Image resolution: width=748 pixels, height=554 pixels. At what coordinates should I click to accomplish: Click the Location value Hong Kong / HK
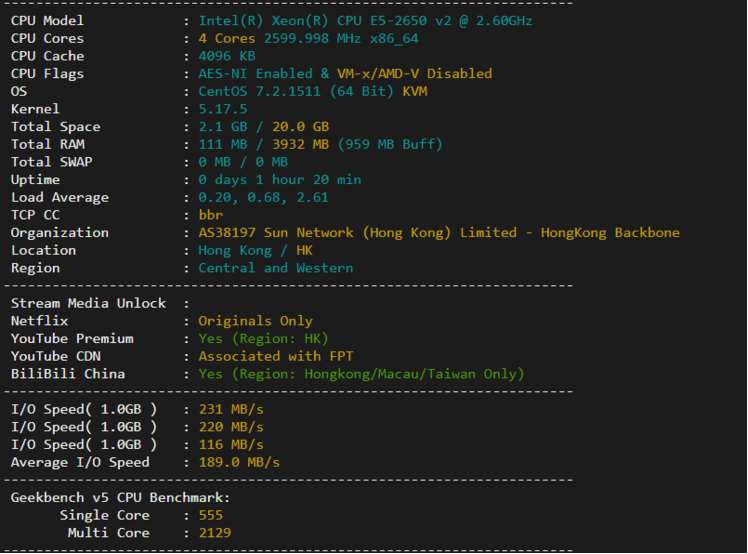point(254,250)
